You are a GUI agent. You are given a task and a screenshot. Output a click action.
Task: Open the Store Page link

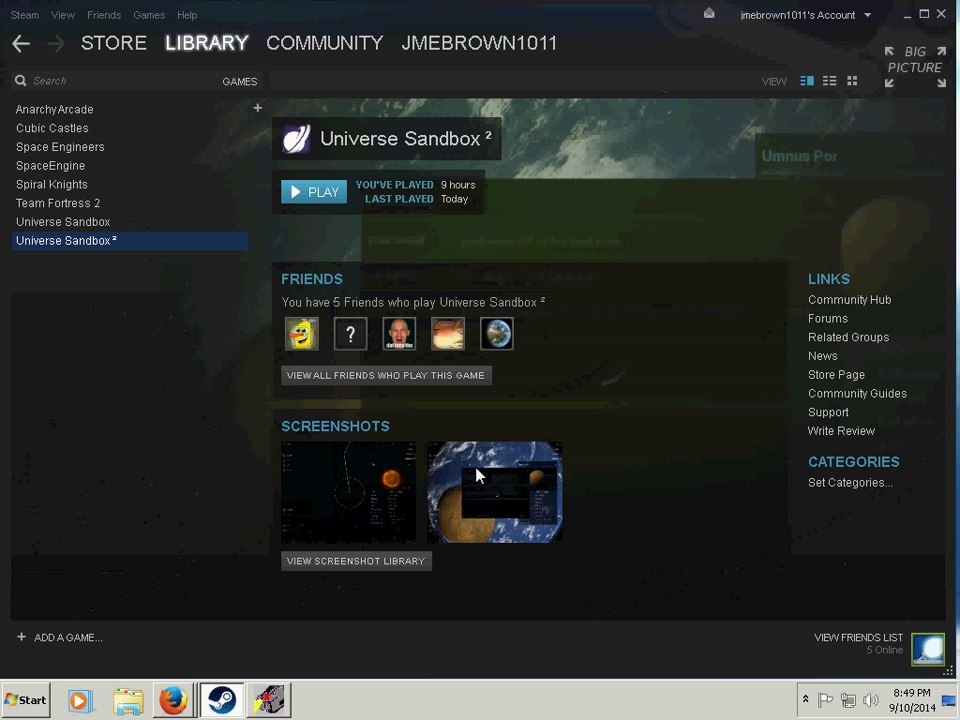pyautogui.click(x=836, y=375)
